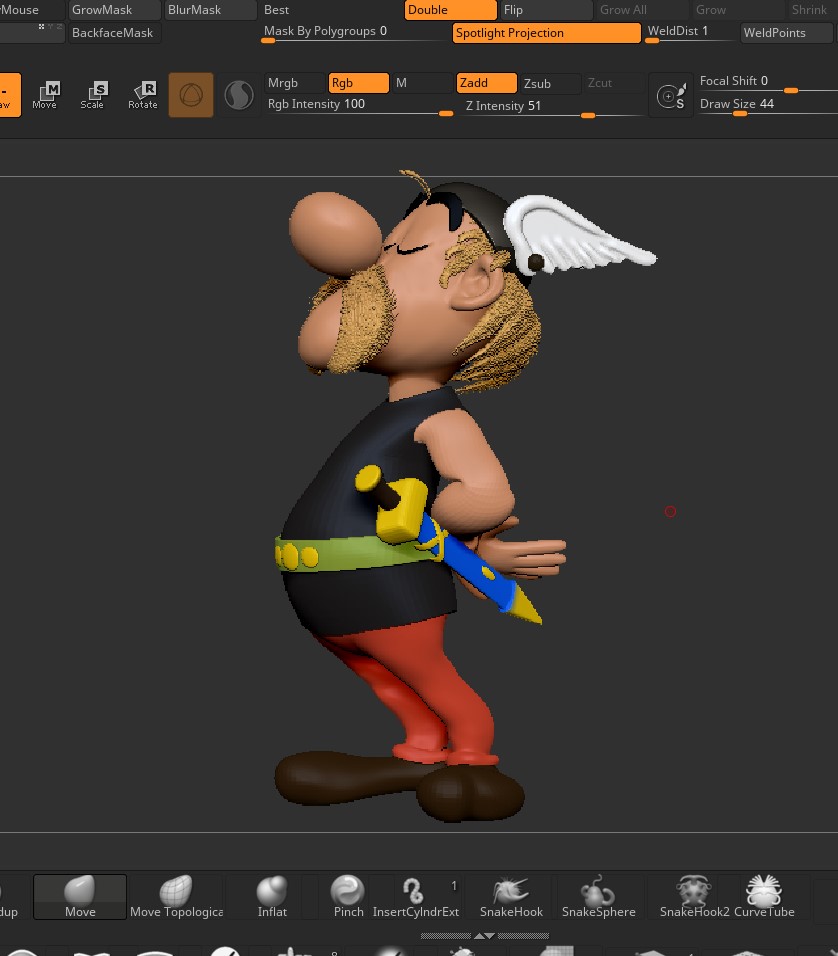Select the Scale transform tool
838x956 pixels.
point(93,95)
